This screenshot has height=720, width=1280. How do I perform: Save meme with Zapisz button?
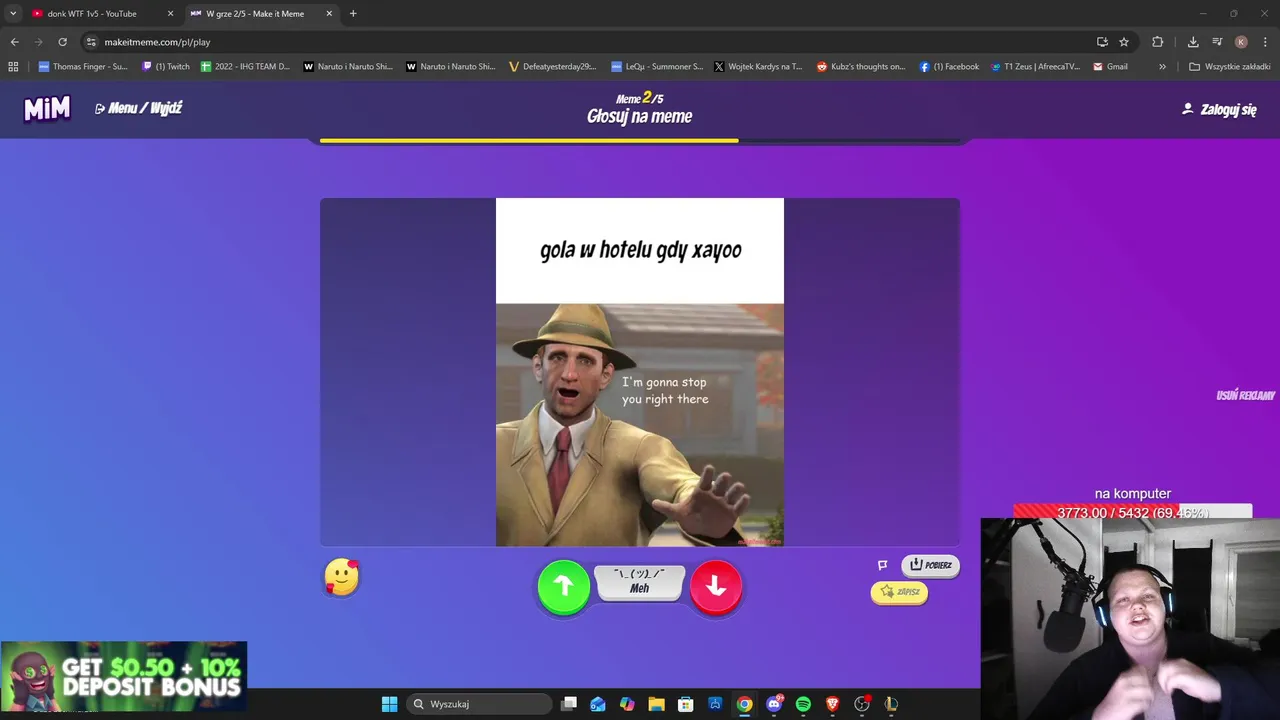tap(899, 592)
